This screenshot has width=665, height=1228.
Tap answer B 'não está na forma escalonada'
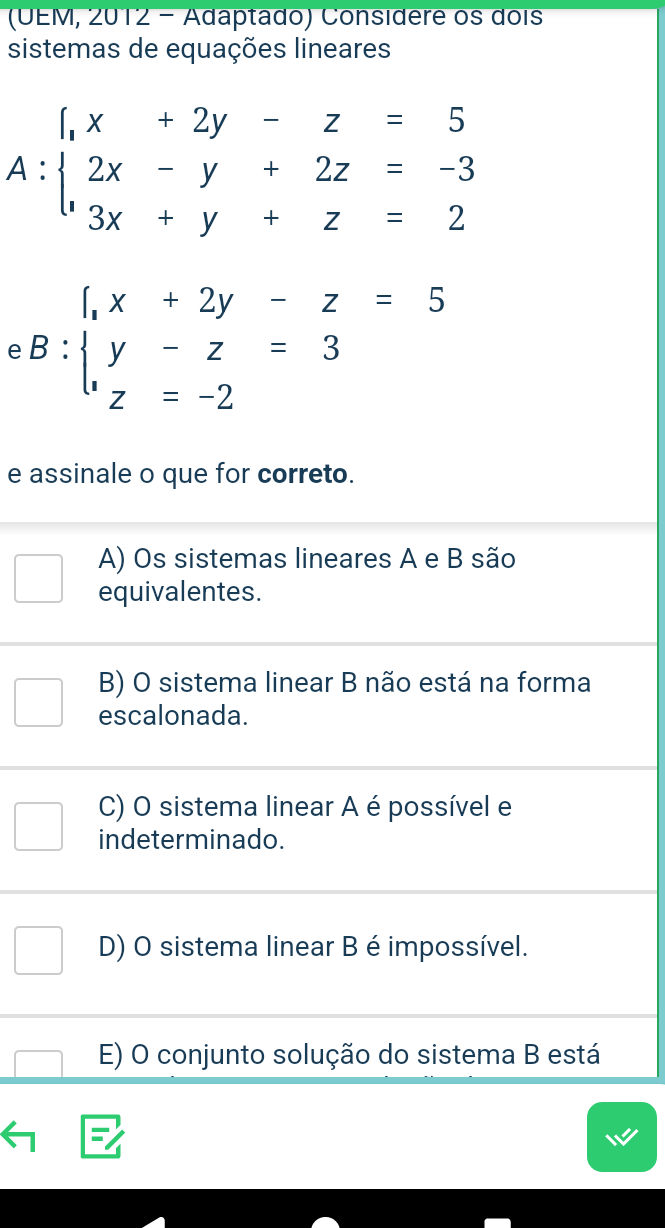click(344, 698)
